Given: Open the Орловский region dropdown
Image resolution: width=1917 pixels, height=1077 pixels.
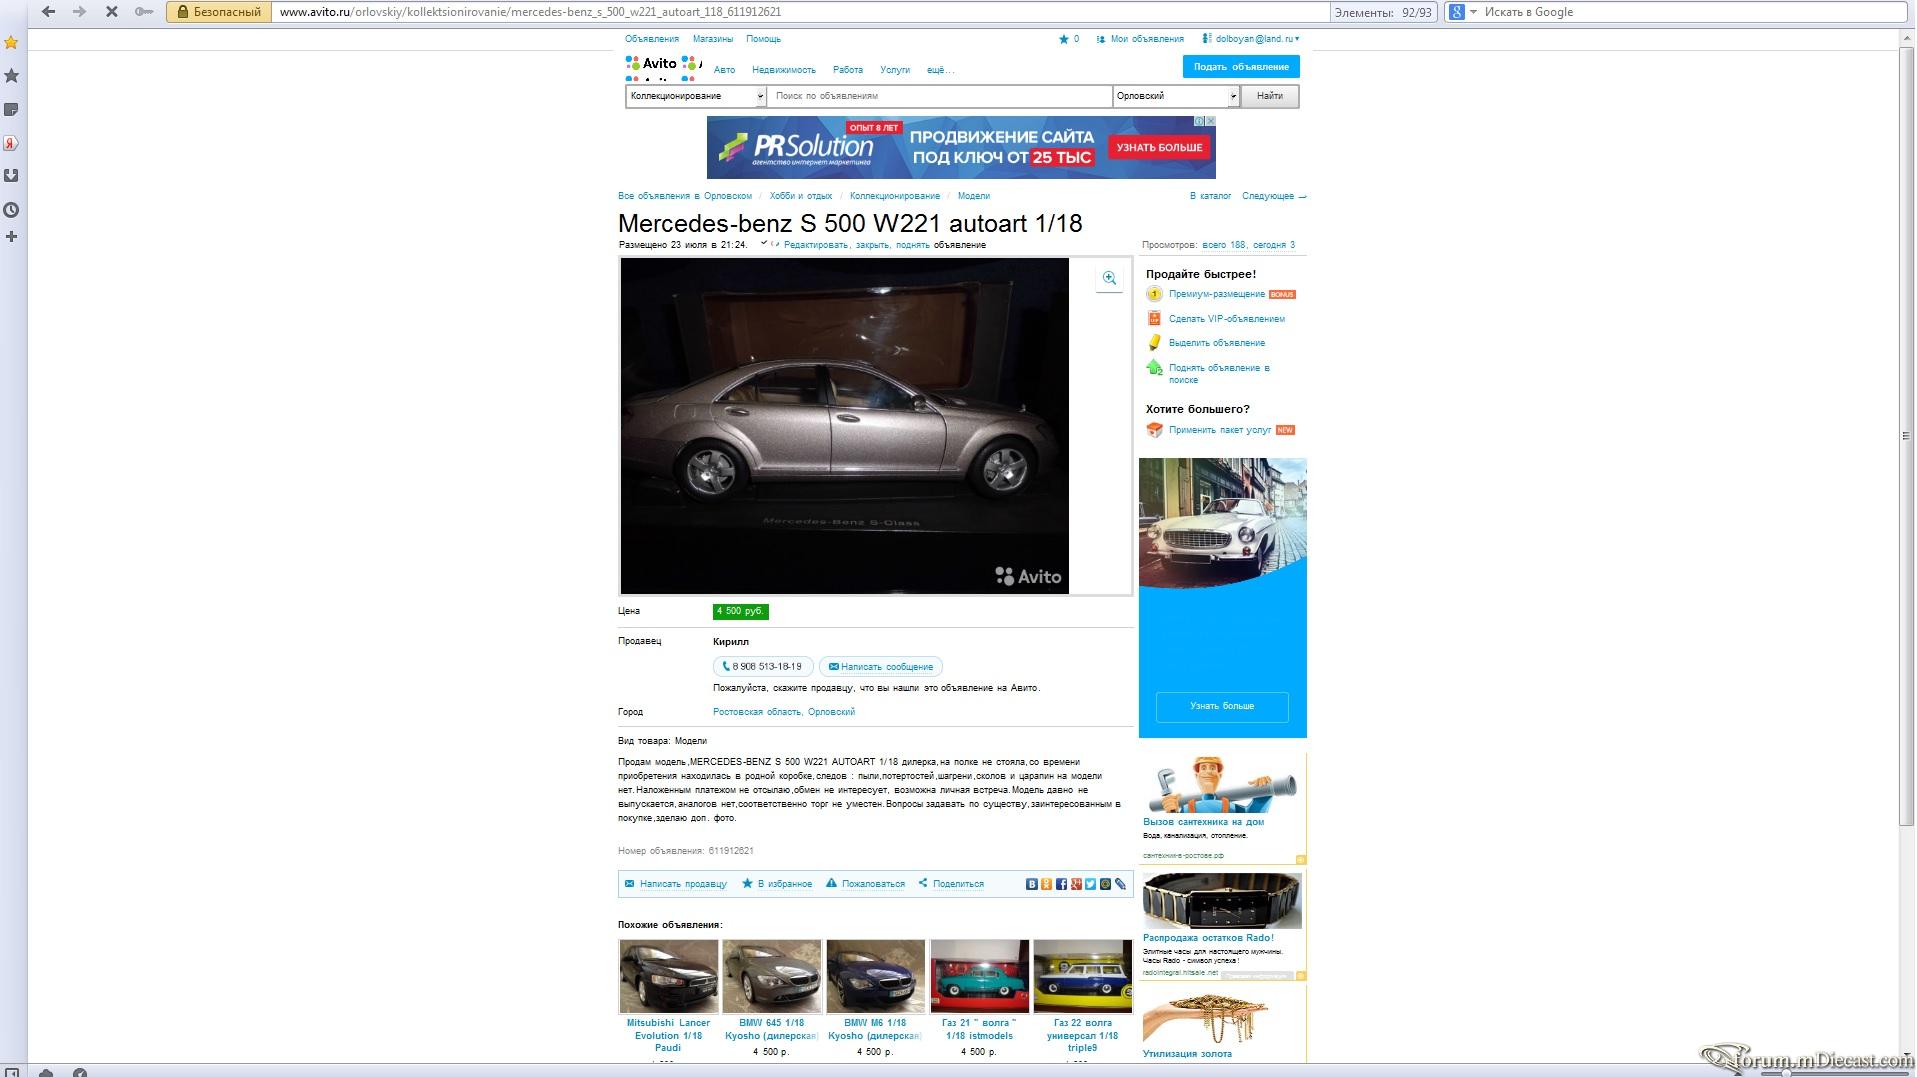Looking at the screenshot, I should coord(1176,96).
